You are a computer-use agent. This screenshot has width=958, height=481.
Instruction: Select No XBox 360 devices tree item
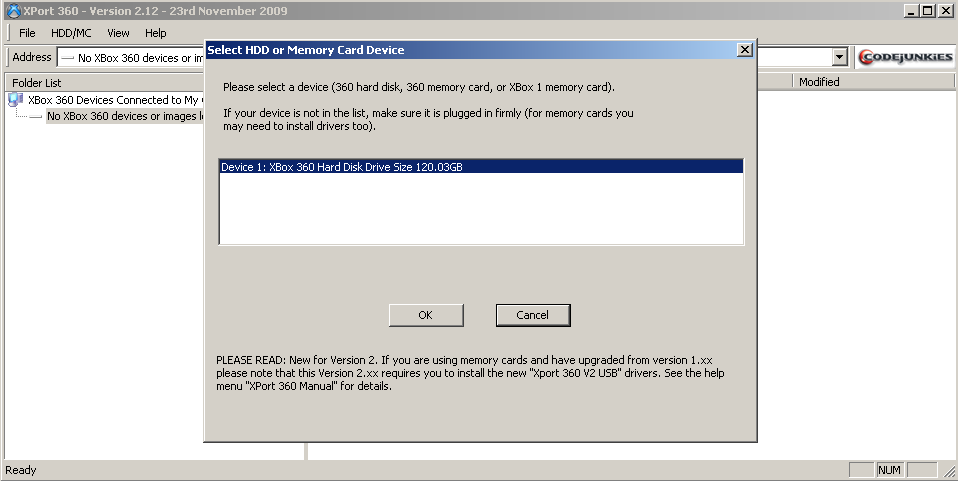125,116
